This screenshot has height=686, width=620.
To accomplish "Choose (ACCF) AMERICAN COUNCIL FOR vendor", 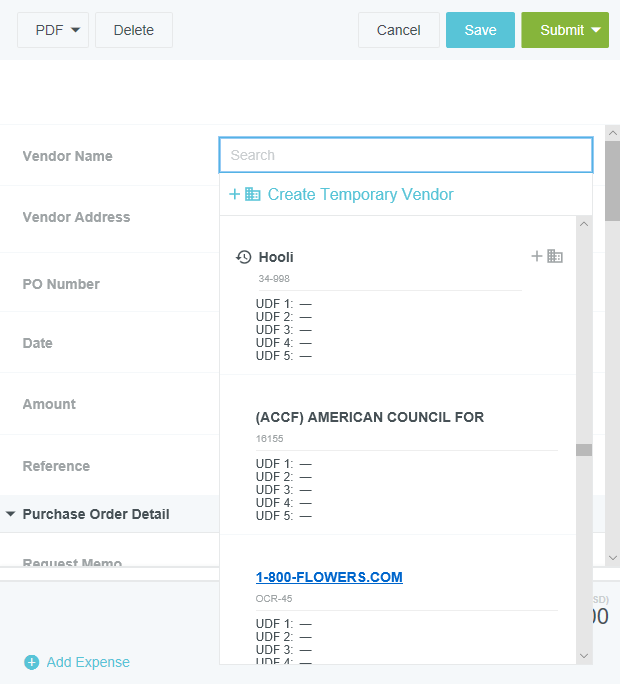I will coord(369,417).
